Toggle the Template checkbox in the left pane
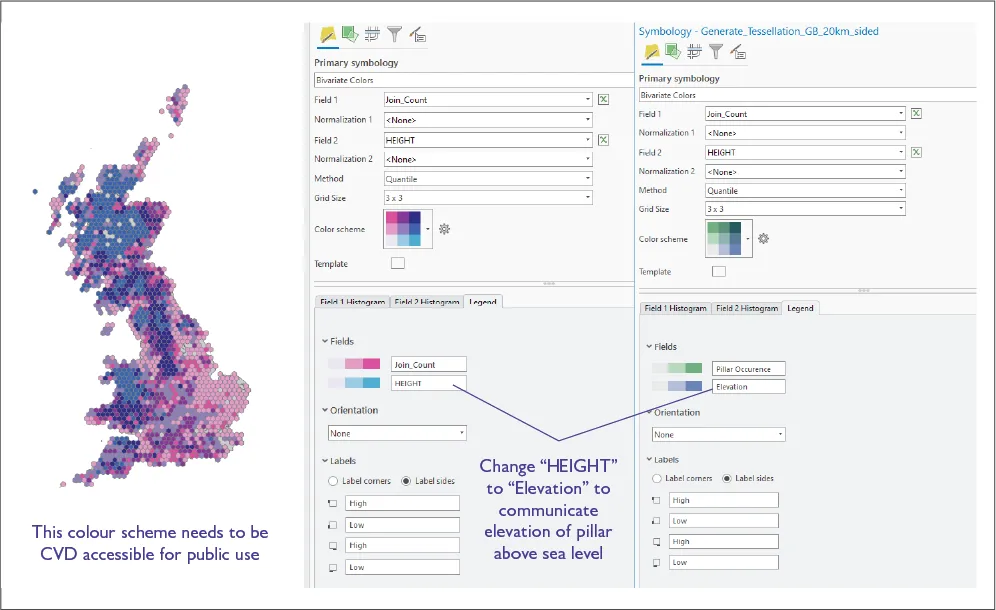 398,264
